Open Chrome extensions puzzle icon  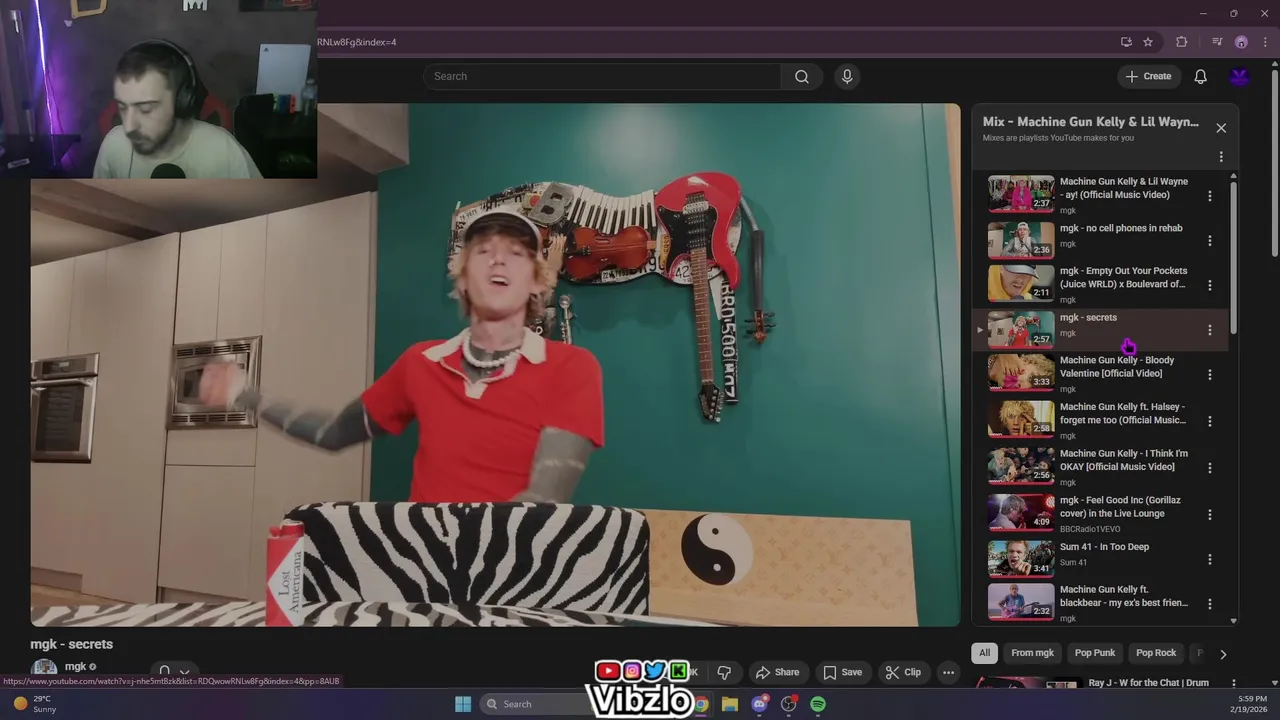(x=1182, y=42)
